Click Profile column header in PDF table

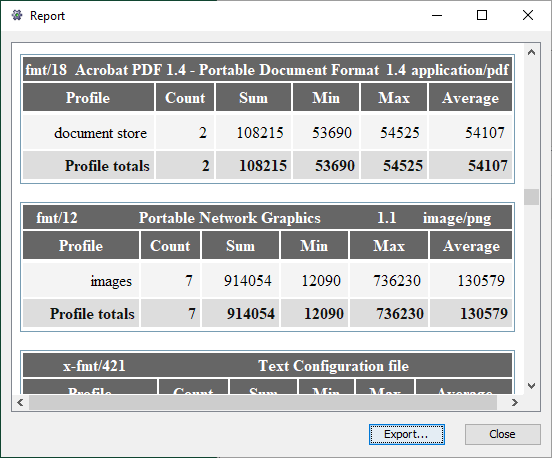(x=88, y=98)
